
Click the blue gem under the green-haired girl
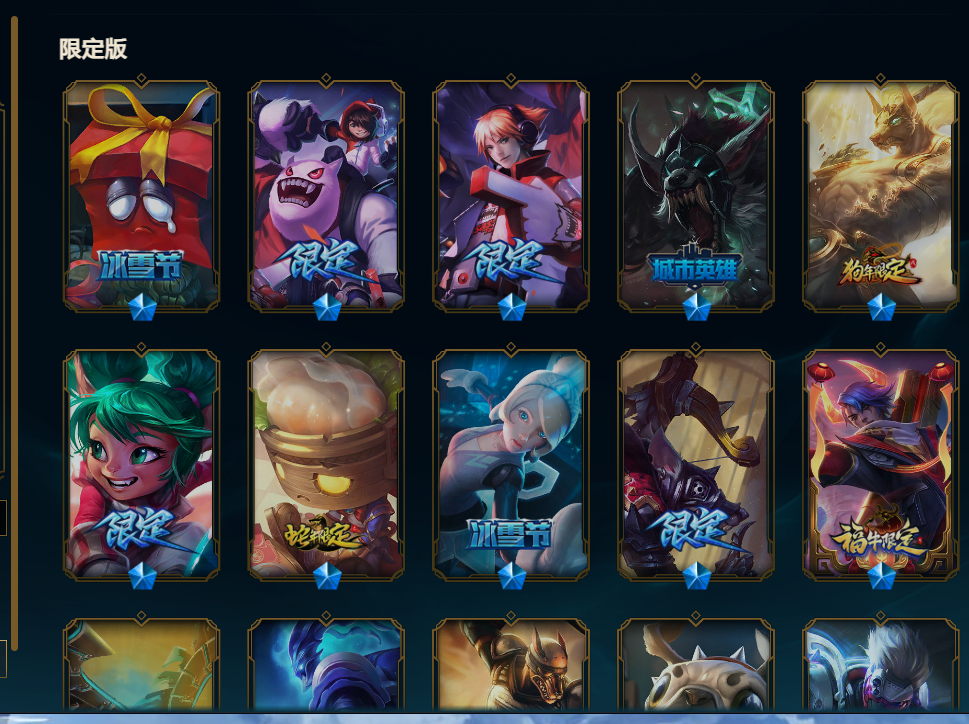(142, 576)
